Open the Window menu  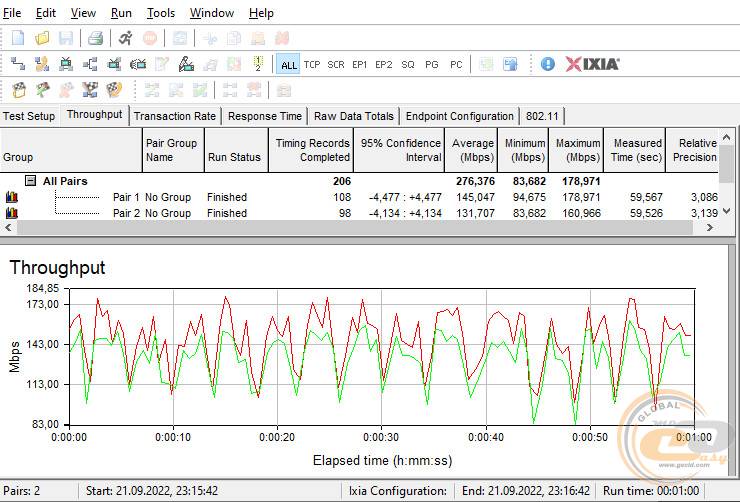(212, 13)
